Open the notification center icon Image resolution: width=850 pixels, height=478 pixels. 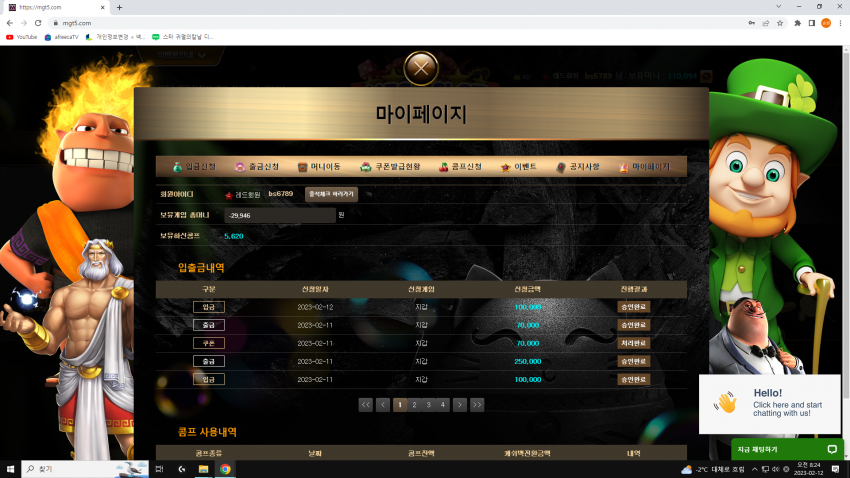pyautogui.click(x=835, y=469)
